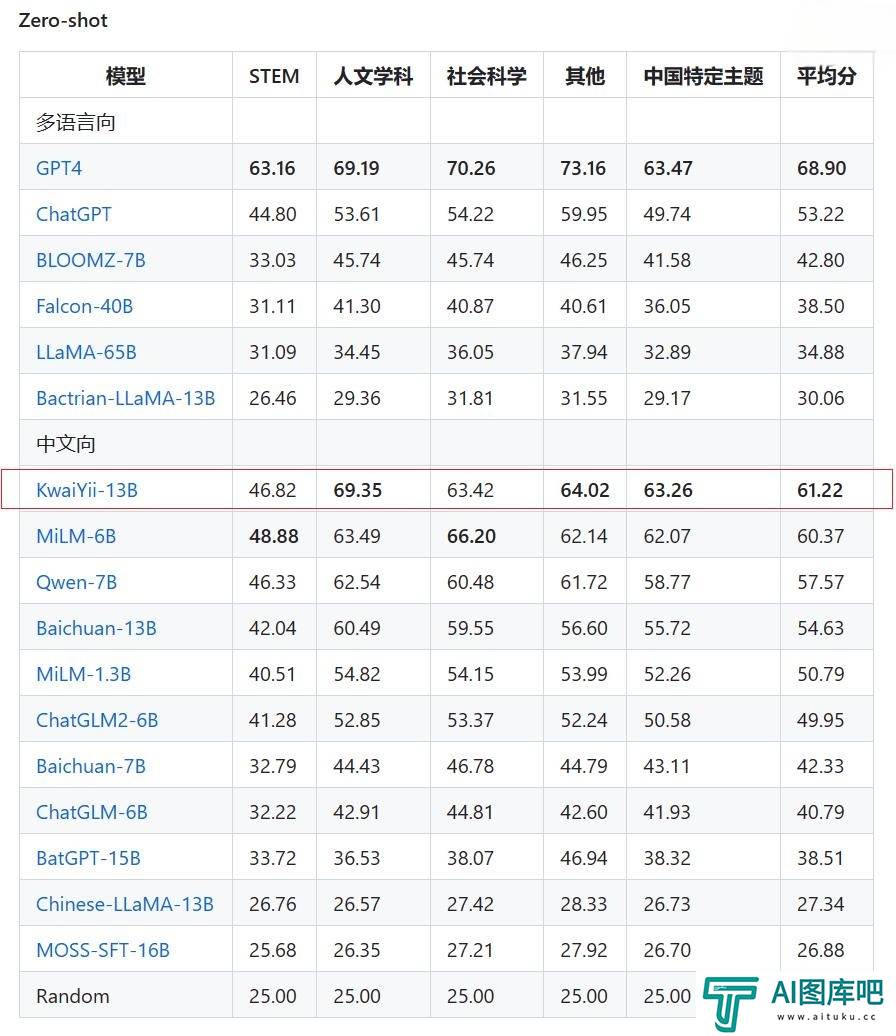
Task: Click the 平均分 column header
Action: (826, 76)
